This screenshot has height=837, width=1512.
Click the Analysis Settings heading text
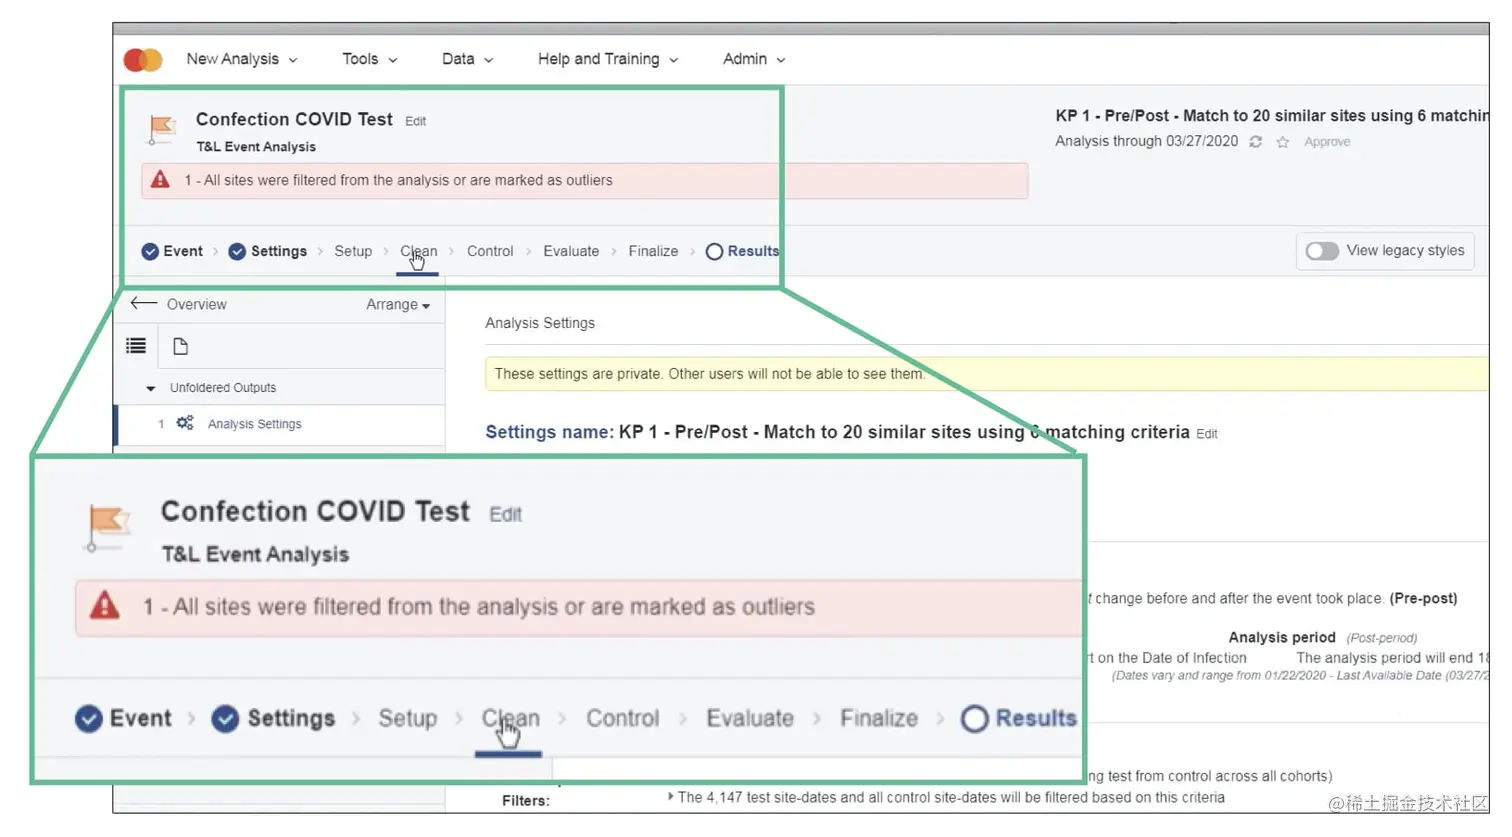coord(540,323)
